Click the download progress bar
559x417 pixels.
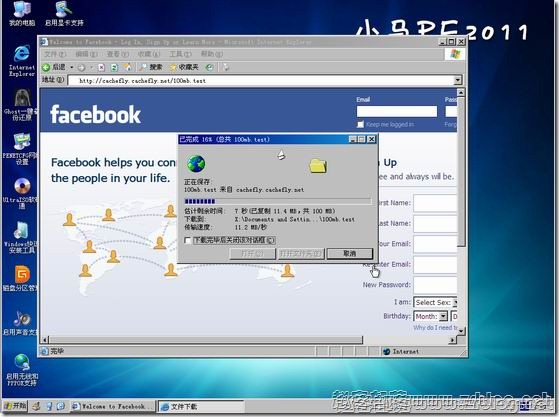[x=278, y=201]
